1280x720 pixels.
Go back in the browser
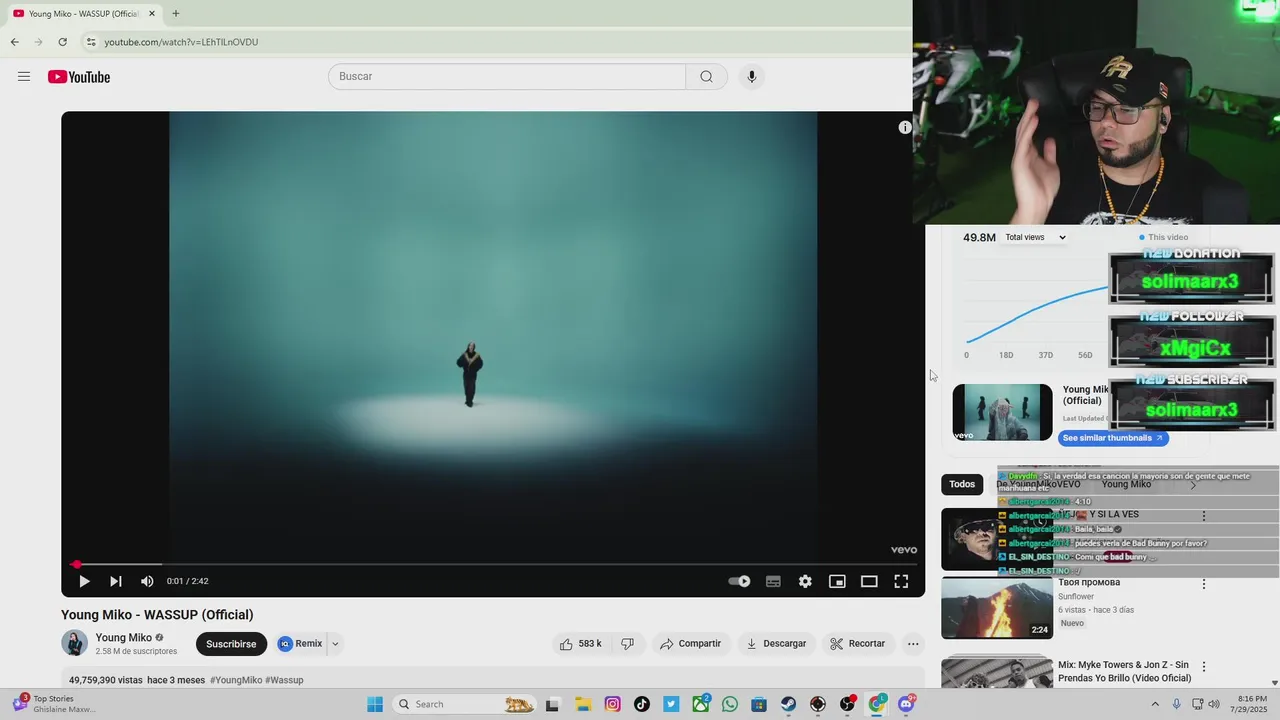click(15, 42)
